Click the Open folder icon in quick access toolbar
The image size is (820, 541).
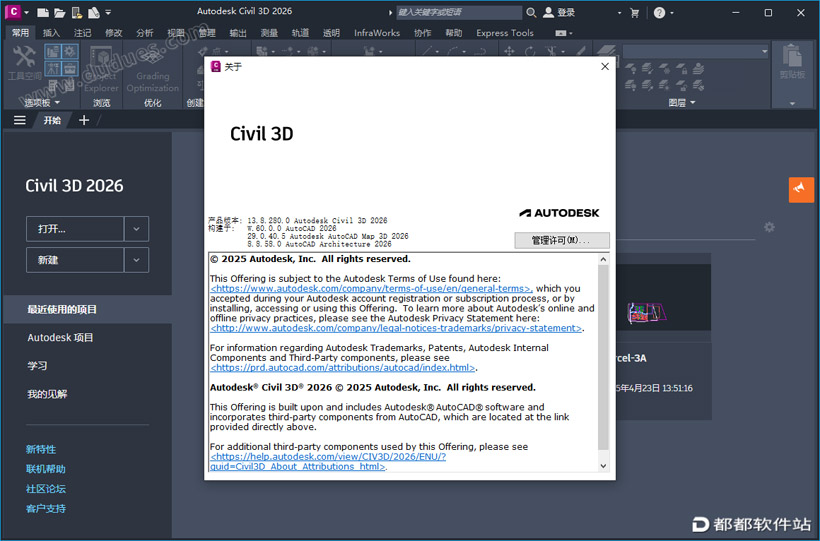coord(60,12)
